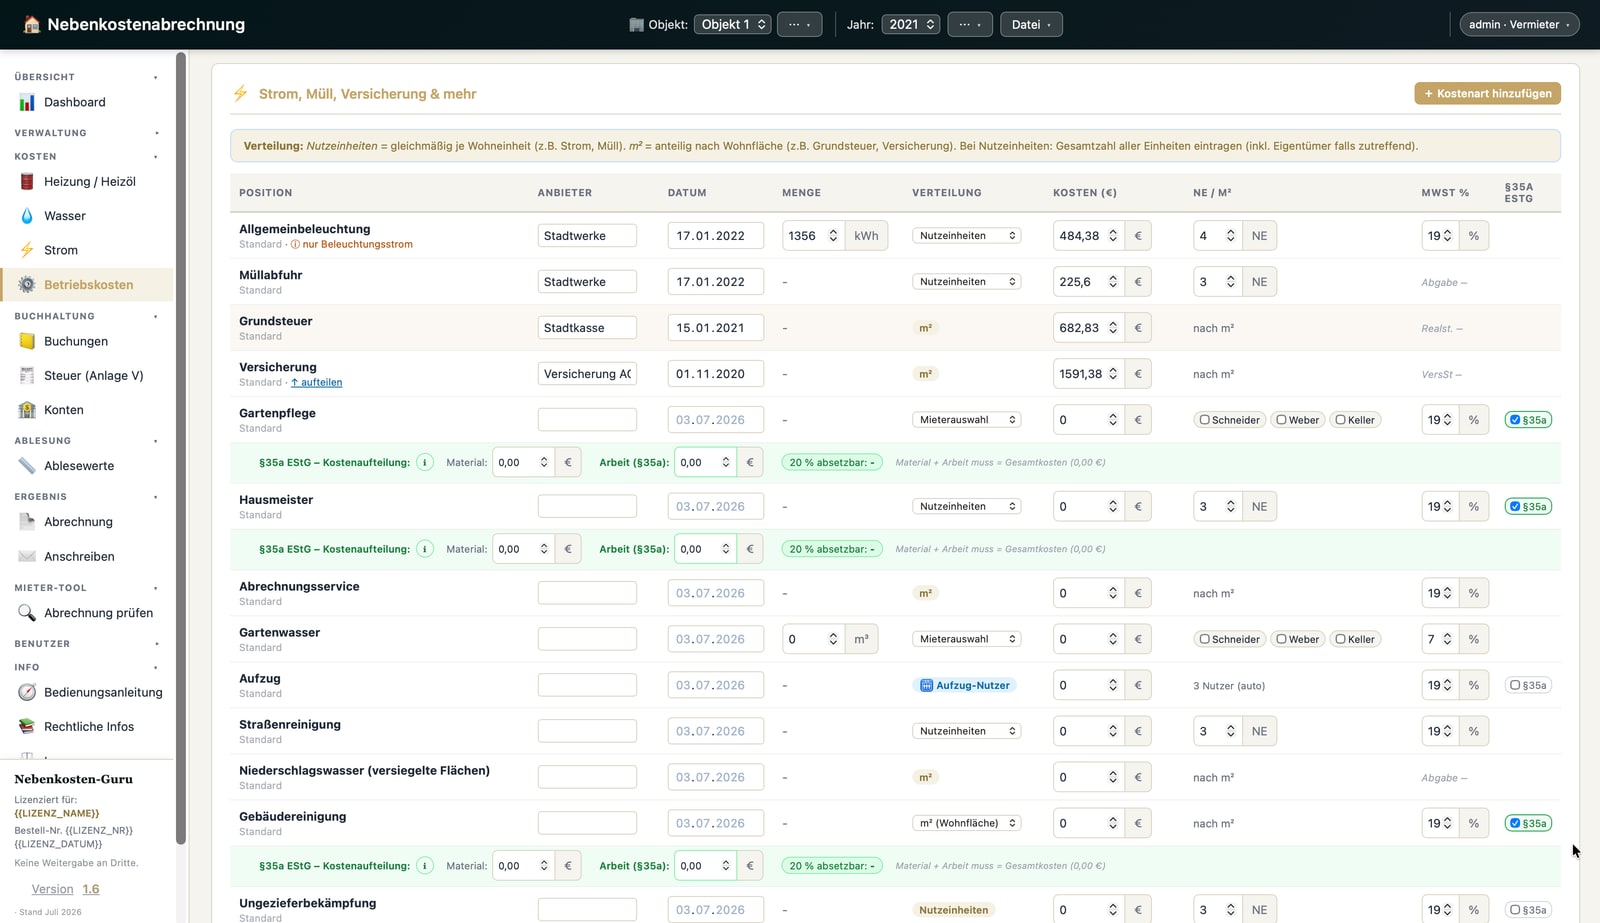Click the Objekt building icon in header
Viewport: 1600px width, 923px height.
pyautogui.click(x=636, y=24)
